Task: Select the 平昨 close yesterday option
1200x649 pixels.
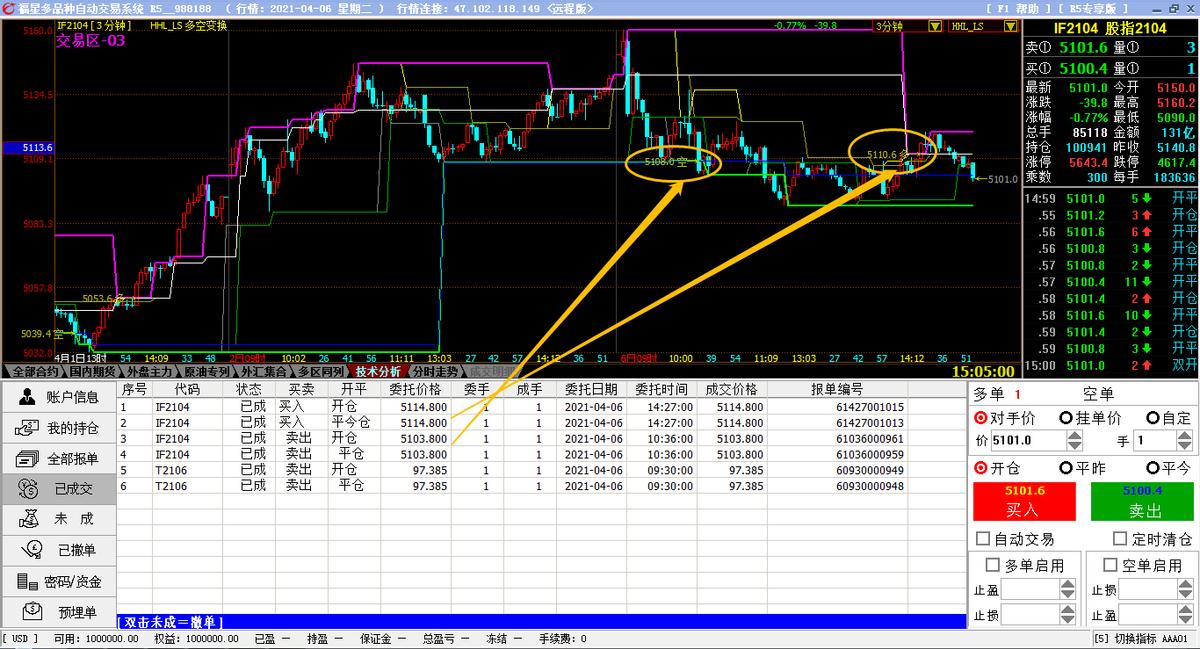Action: (x=1066, y=468)
